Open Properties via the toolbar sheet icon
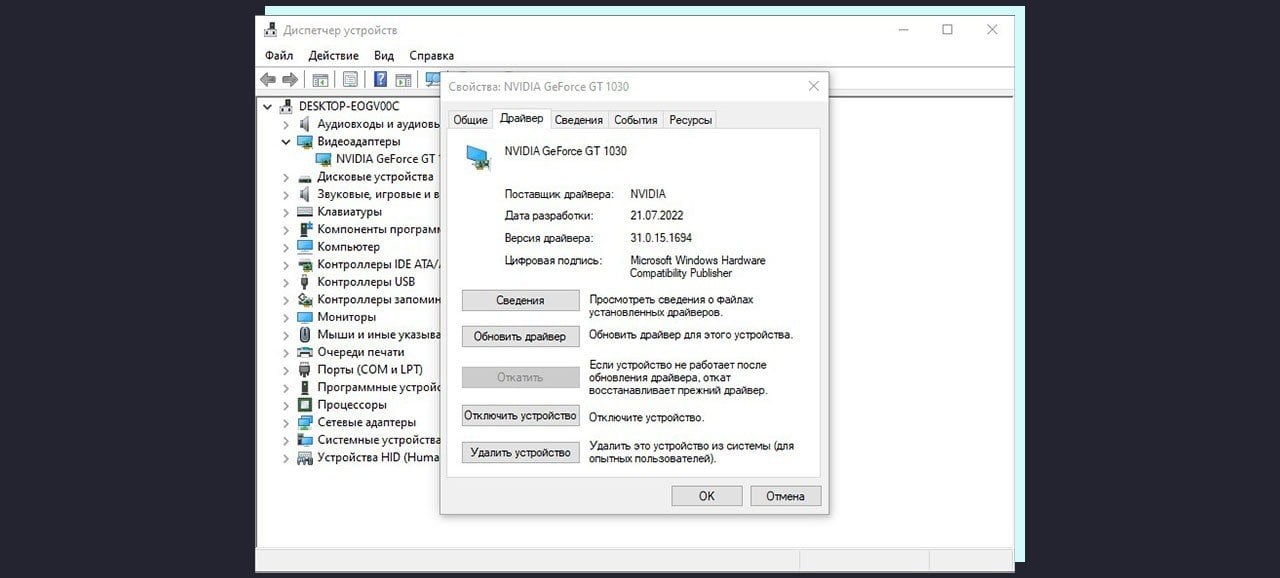 pos(350,79)
